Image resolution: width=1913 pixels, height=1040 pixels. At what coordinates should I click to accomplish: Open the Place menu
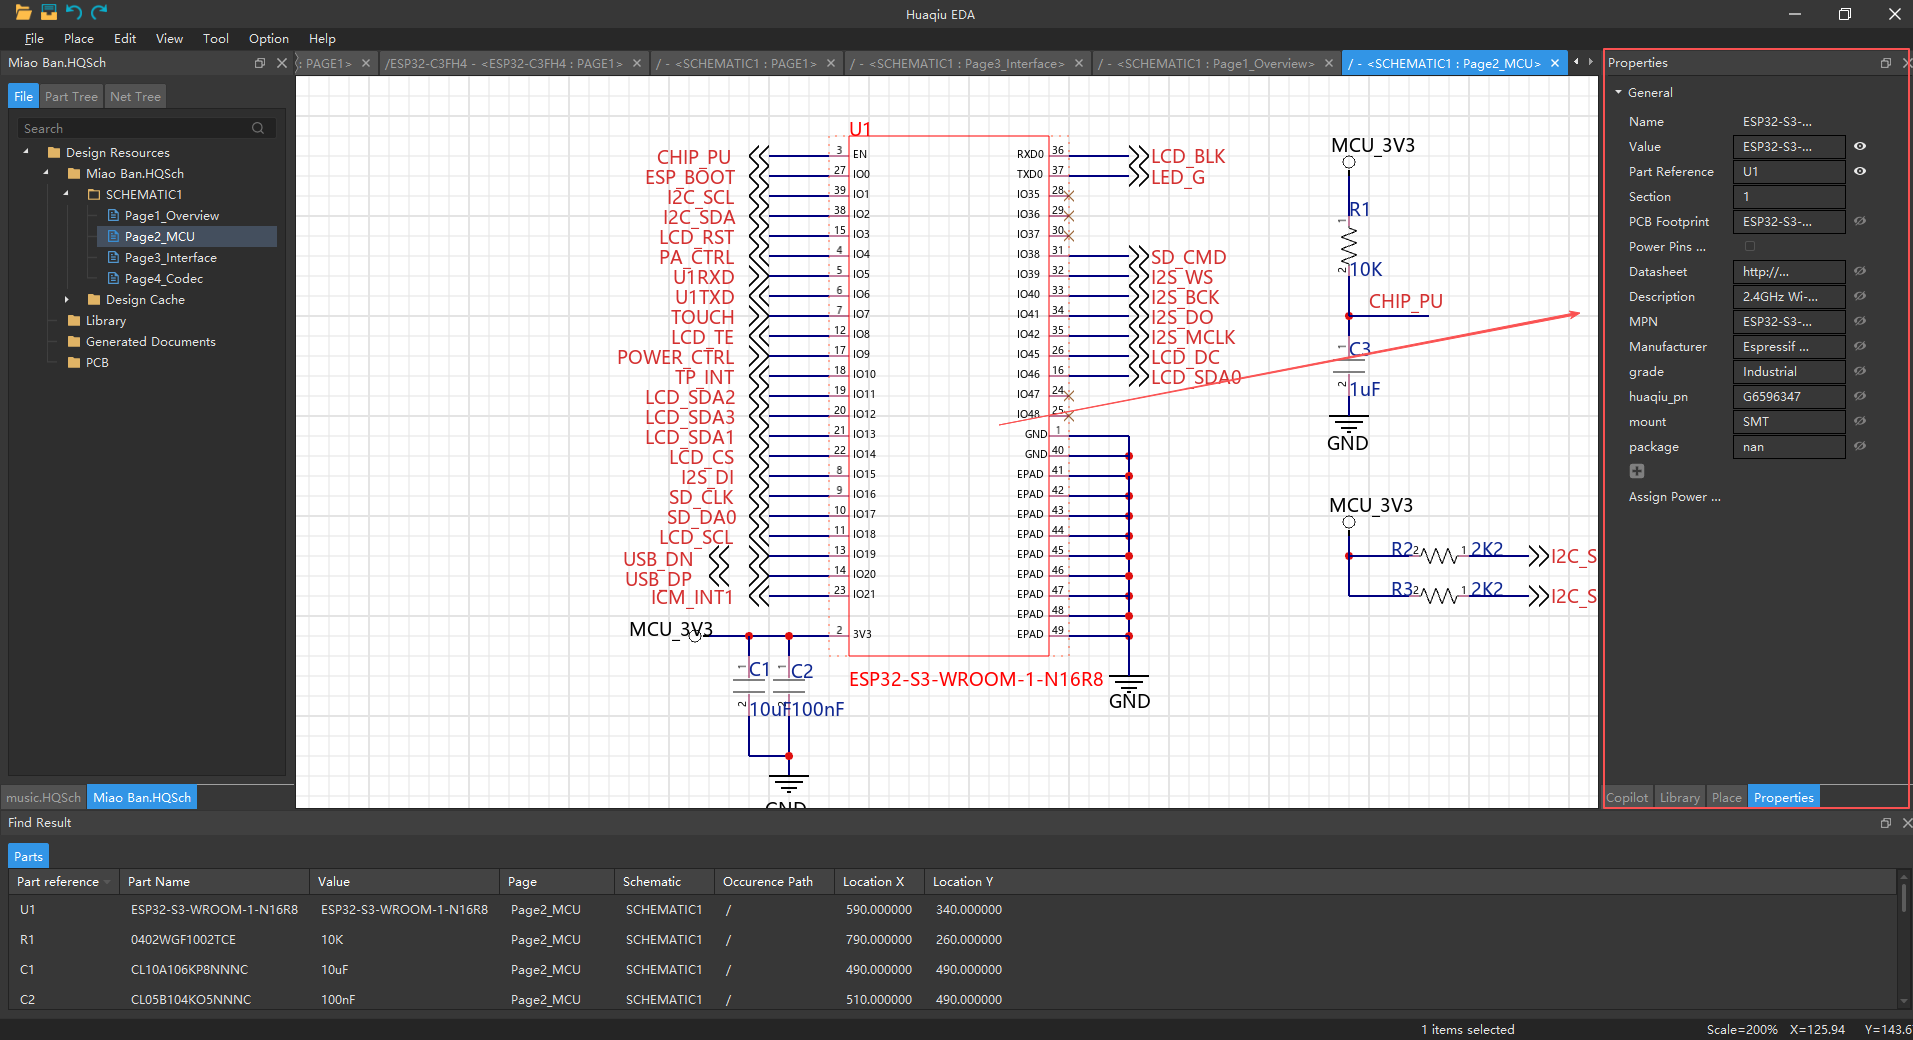tap(79, 39)
